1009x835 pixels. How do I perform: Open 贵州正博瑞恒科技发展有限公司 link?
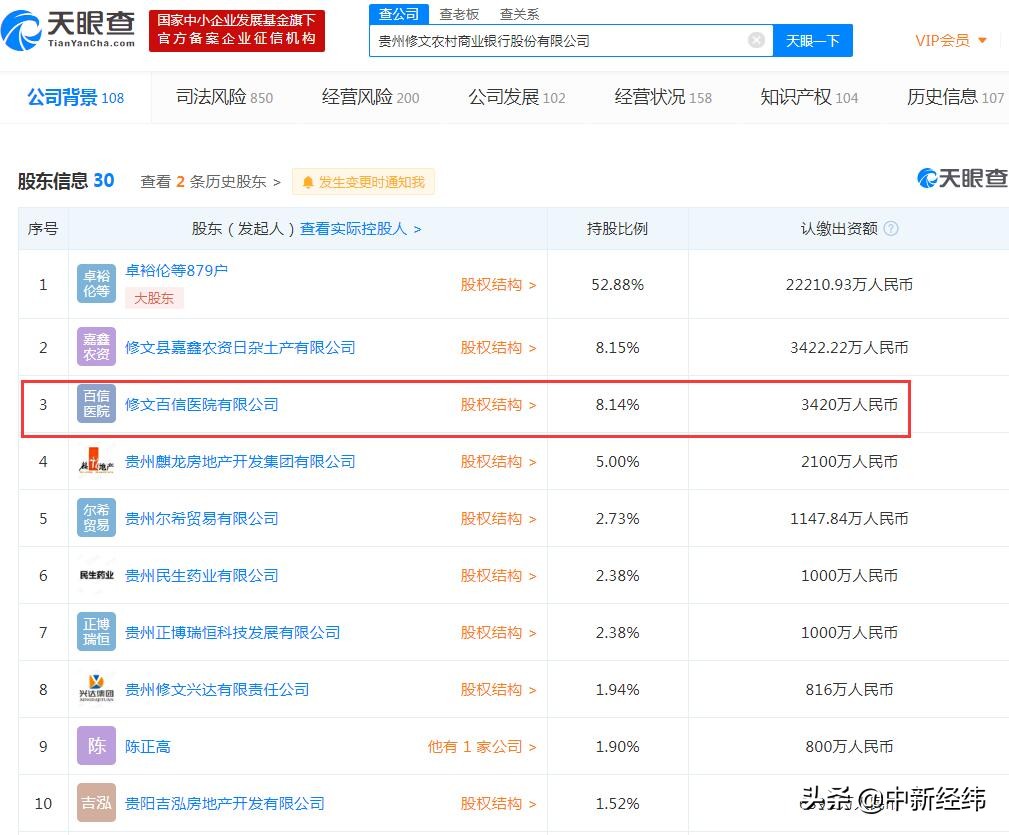pyautogui.click(x=232, y=632)
